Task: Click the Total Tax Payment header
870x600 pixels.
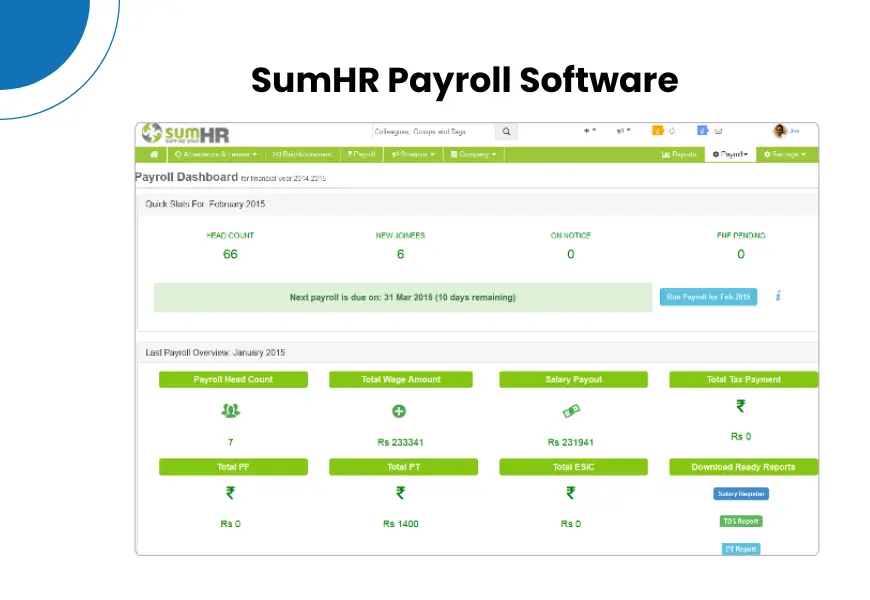Action: tap(743, 380)
